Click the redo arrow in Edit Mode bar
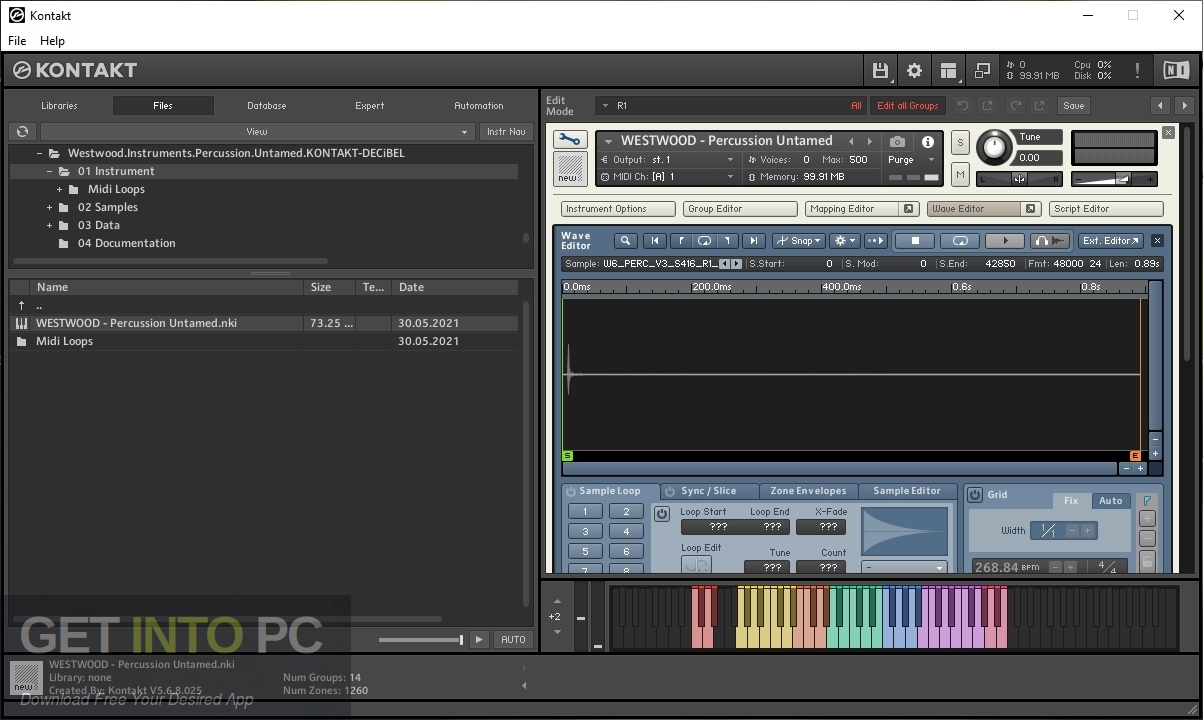 pos(1016,105)
